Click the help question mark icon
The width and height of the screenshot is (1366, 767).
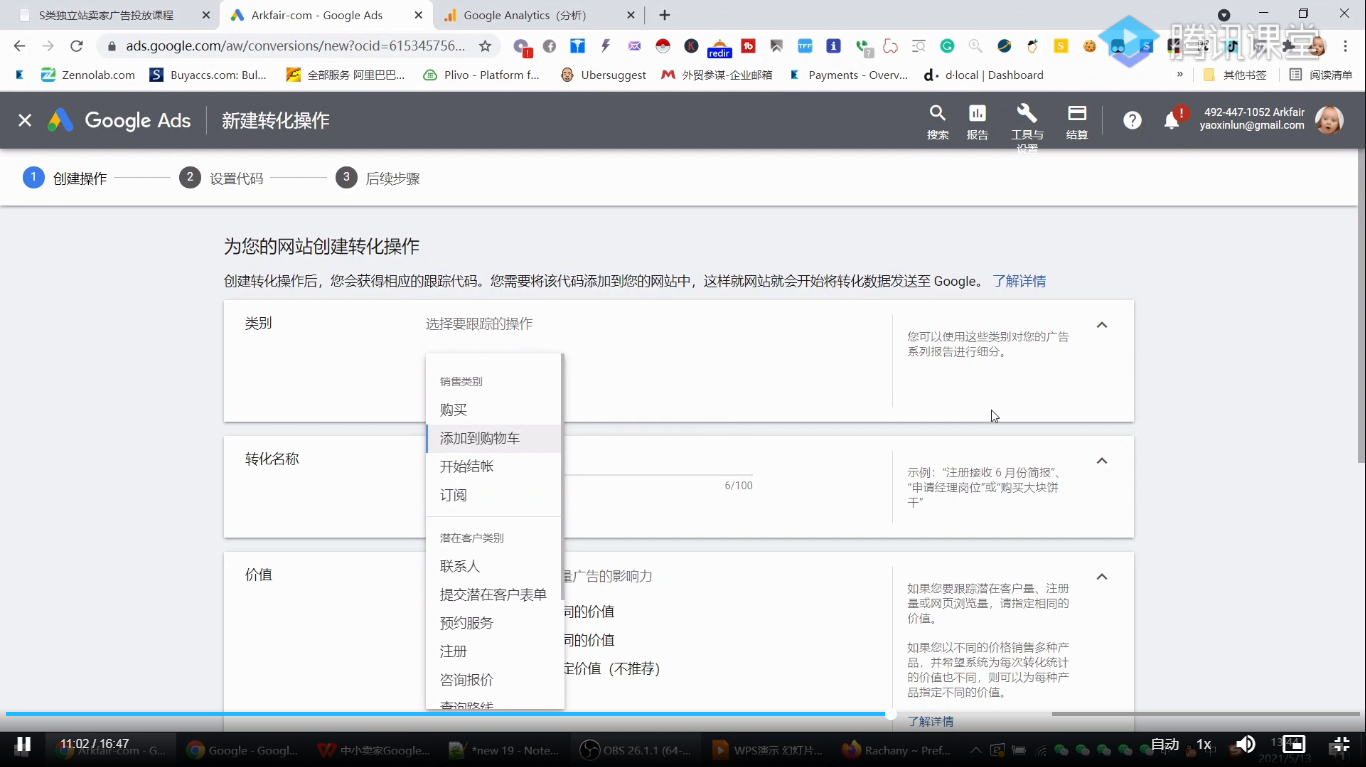(x=1131, y=120)
